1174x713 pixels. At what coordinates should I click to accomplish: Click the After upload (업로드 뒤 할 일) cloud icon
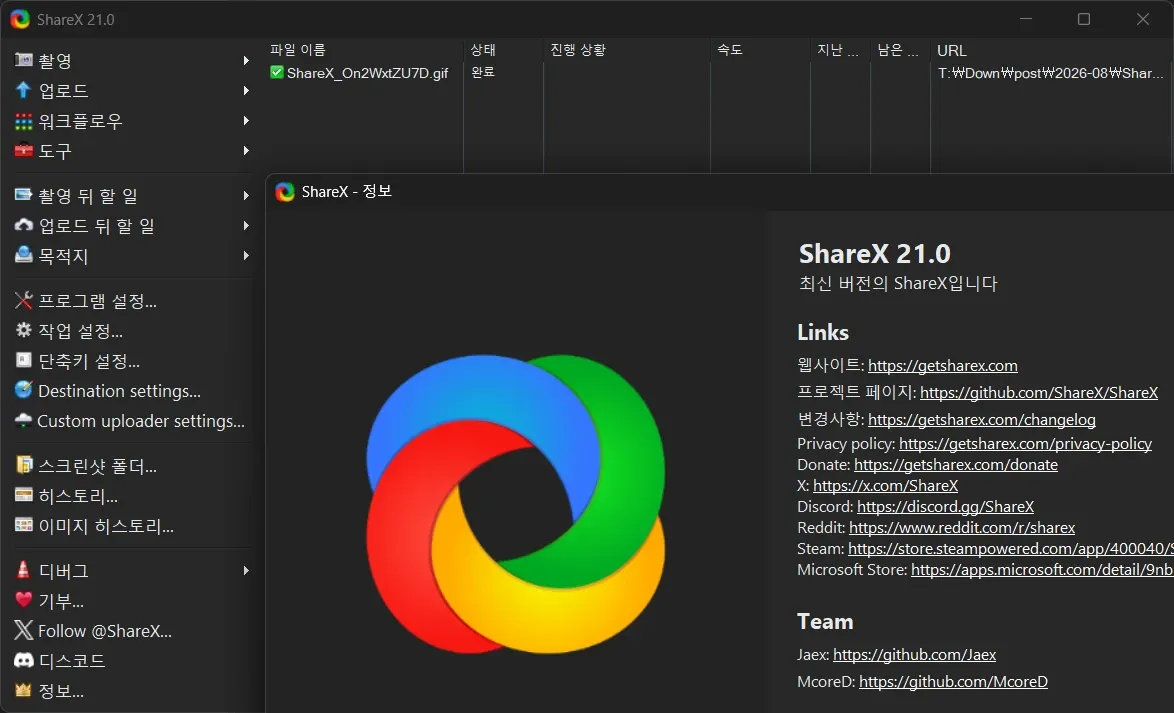[x=24, y=225]
